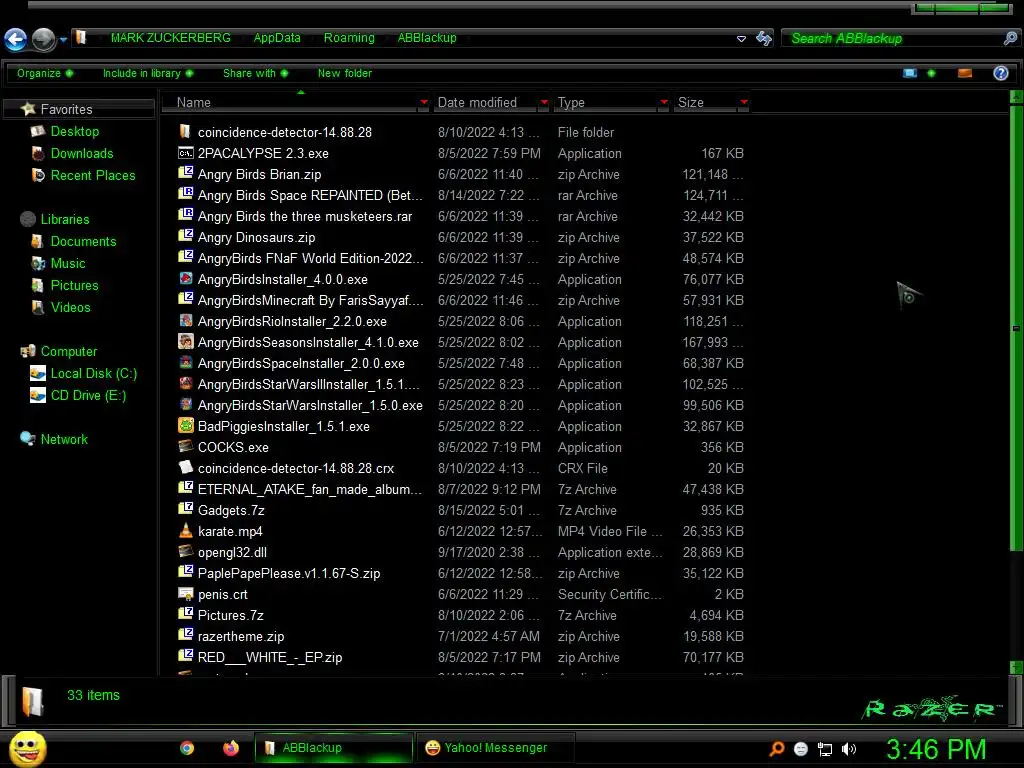
Task: Open the Music library
Action: 68,264
